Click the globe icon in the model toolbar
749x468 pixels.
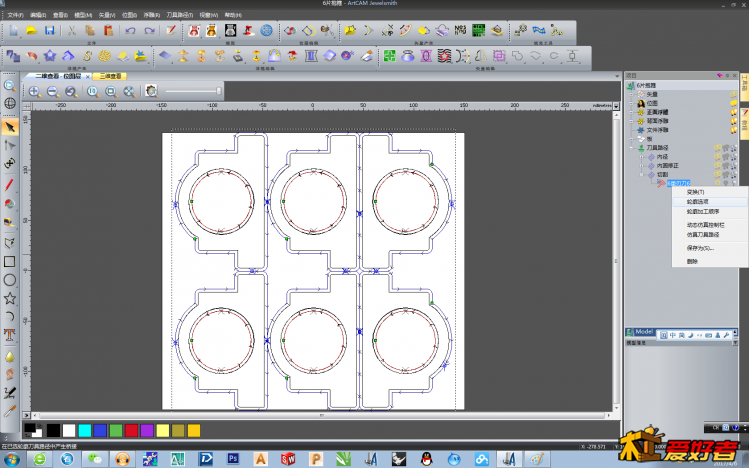click(x=267, y=31)
